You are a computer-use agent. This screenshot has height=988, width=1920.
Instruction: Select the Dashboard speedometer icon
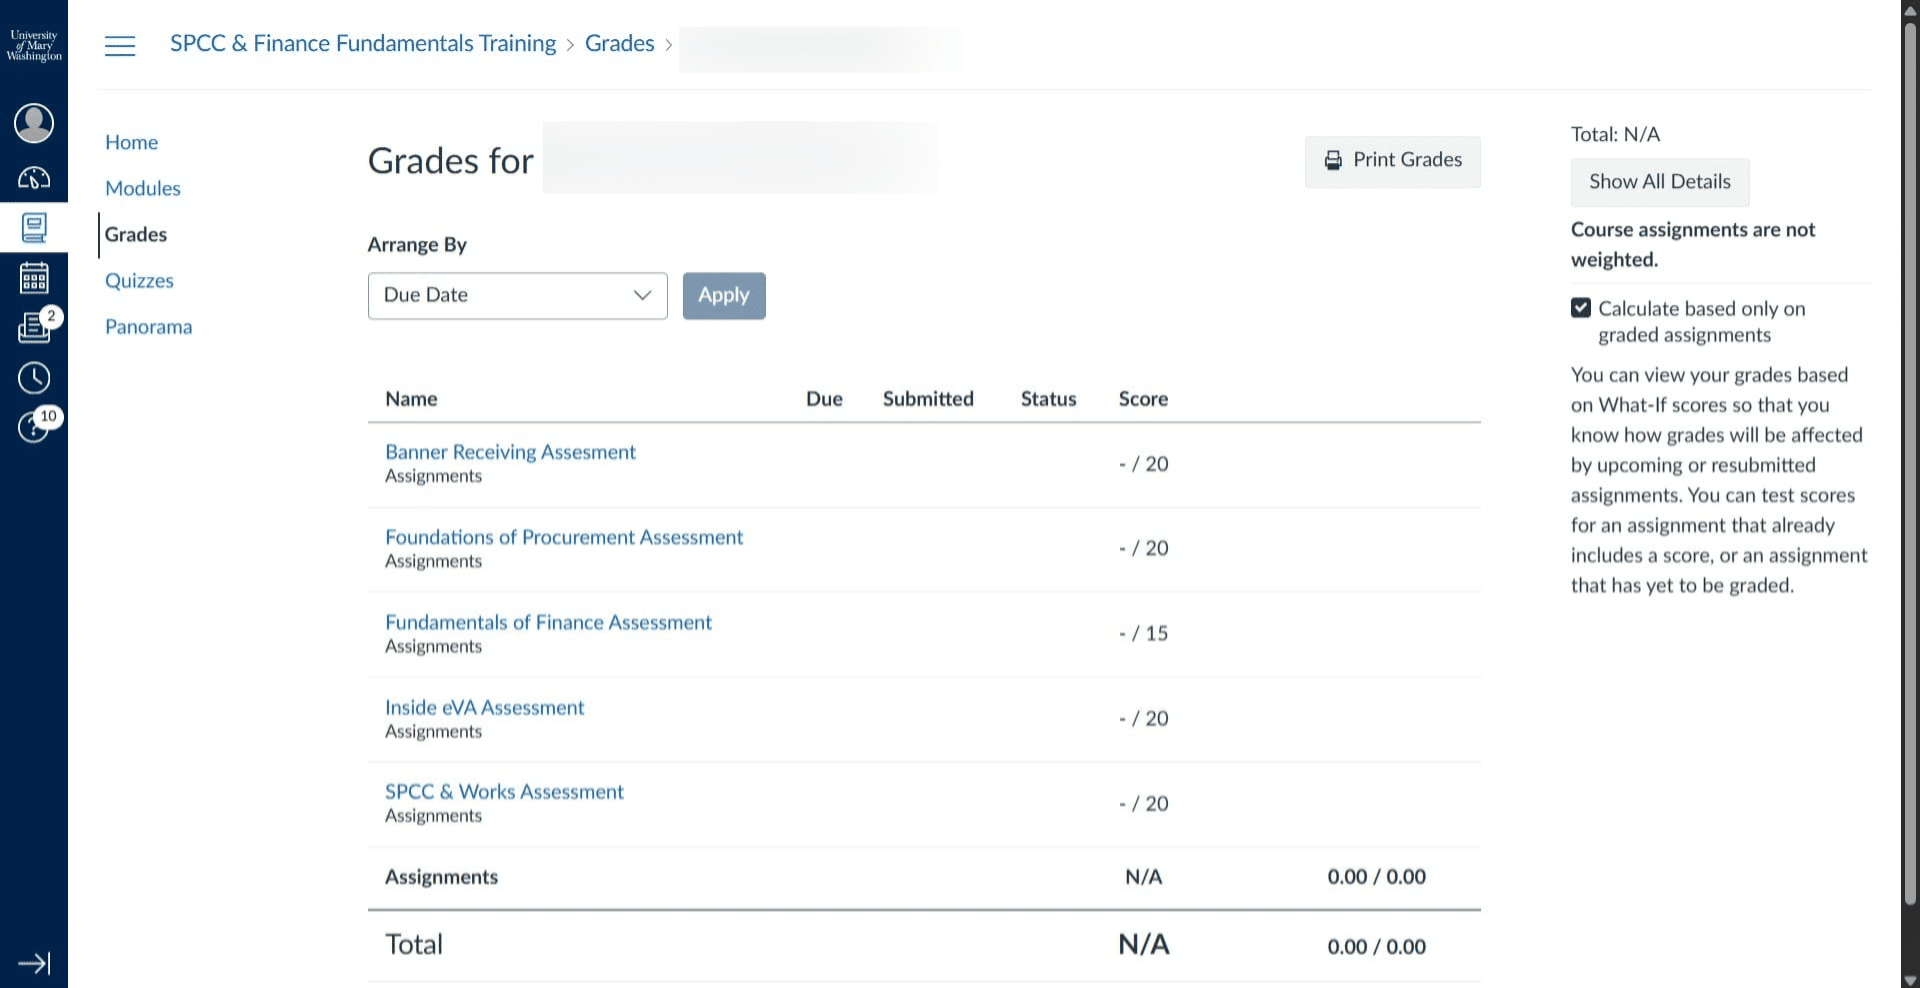tap(34, 178)
